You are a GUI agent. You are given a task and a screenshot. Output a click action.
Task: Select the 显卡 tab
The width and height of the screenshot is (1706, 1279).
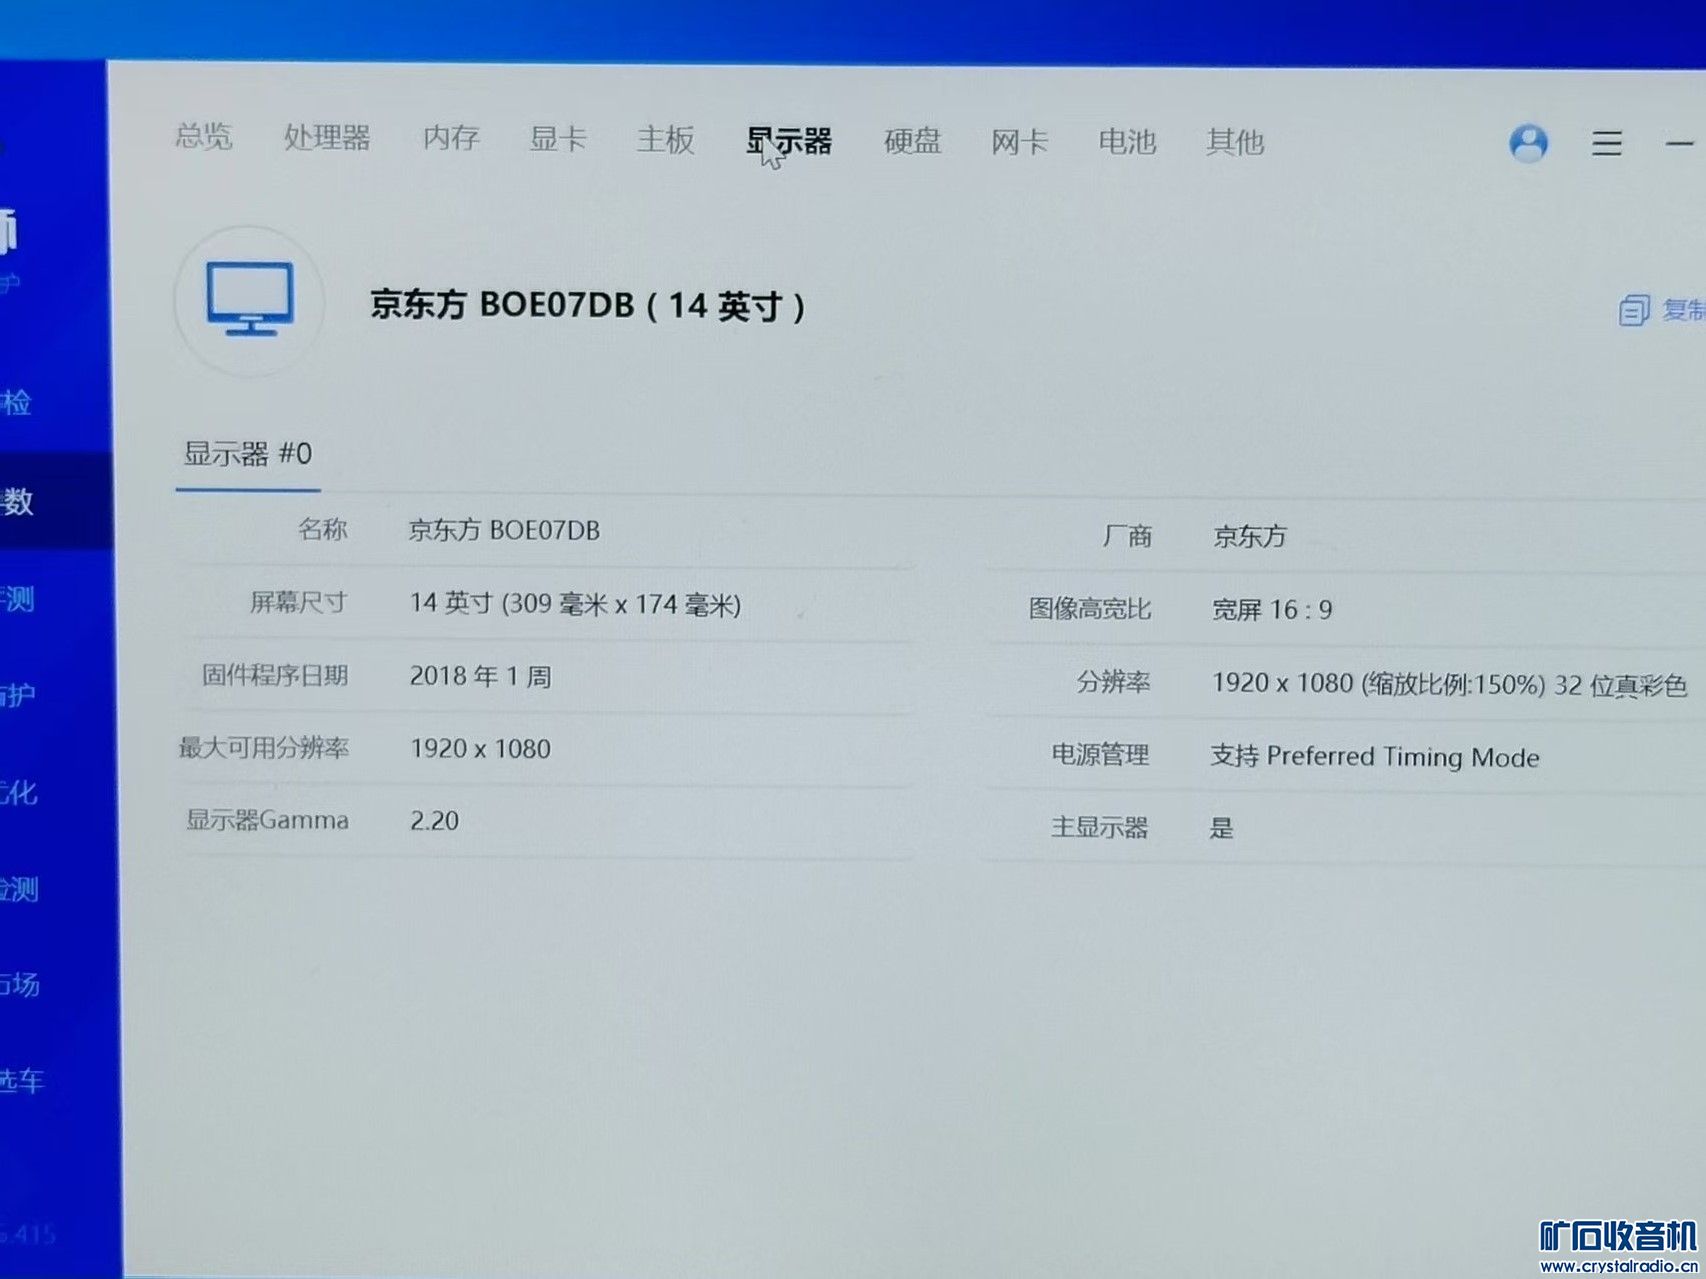[558, 138]
